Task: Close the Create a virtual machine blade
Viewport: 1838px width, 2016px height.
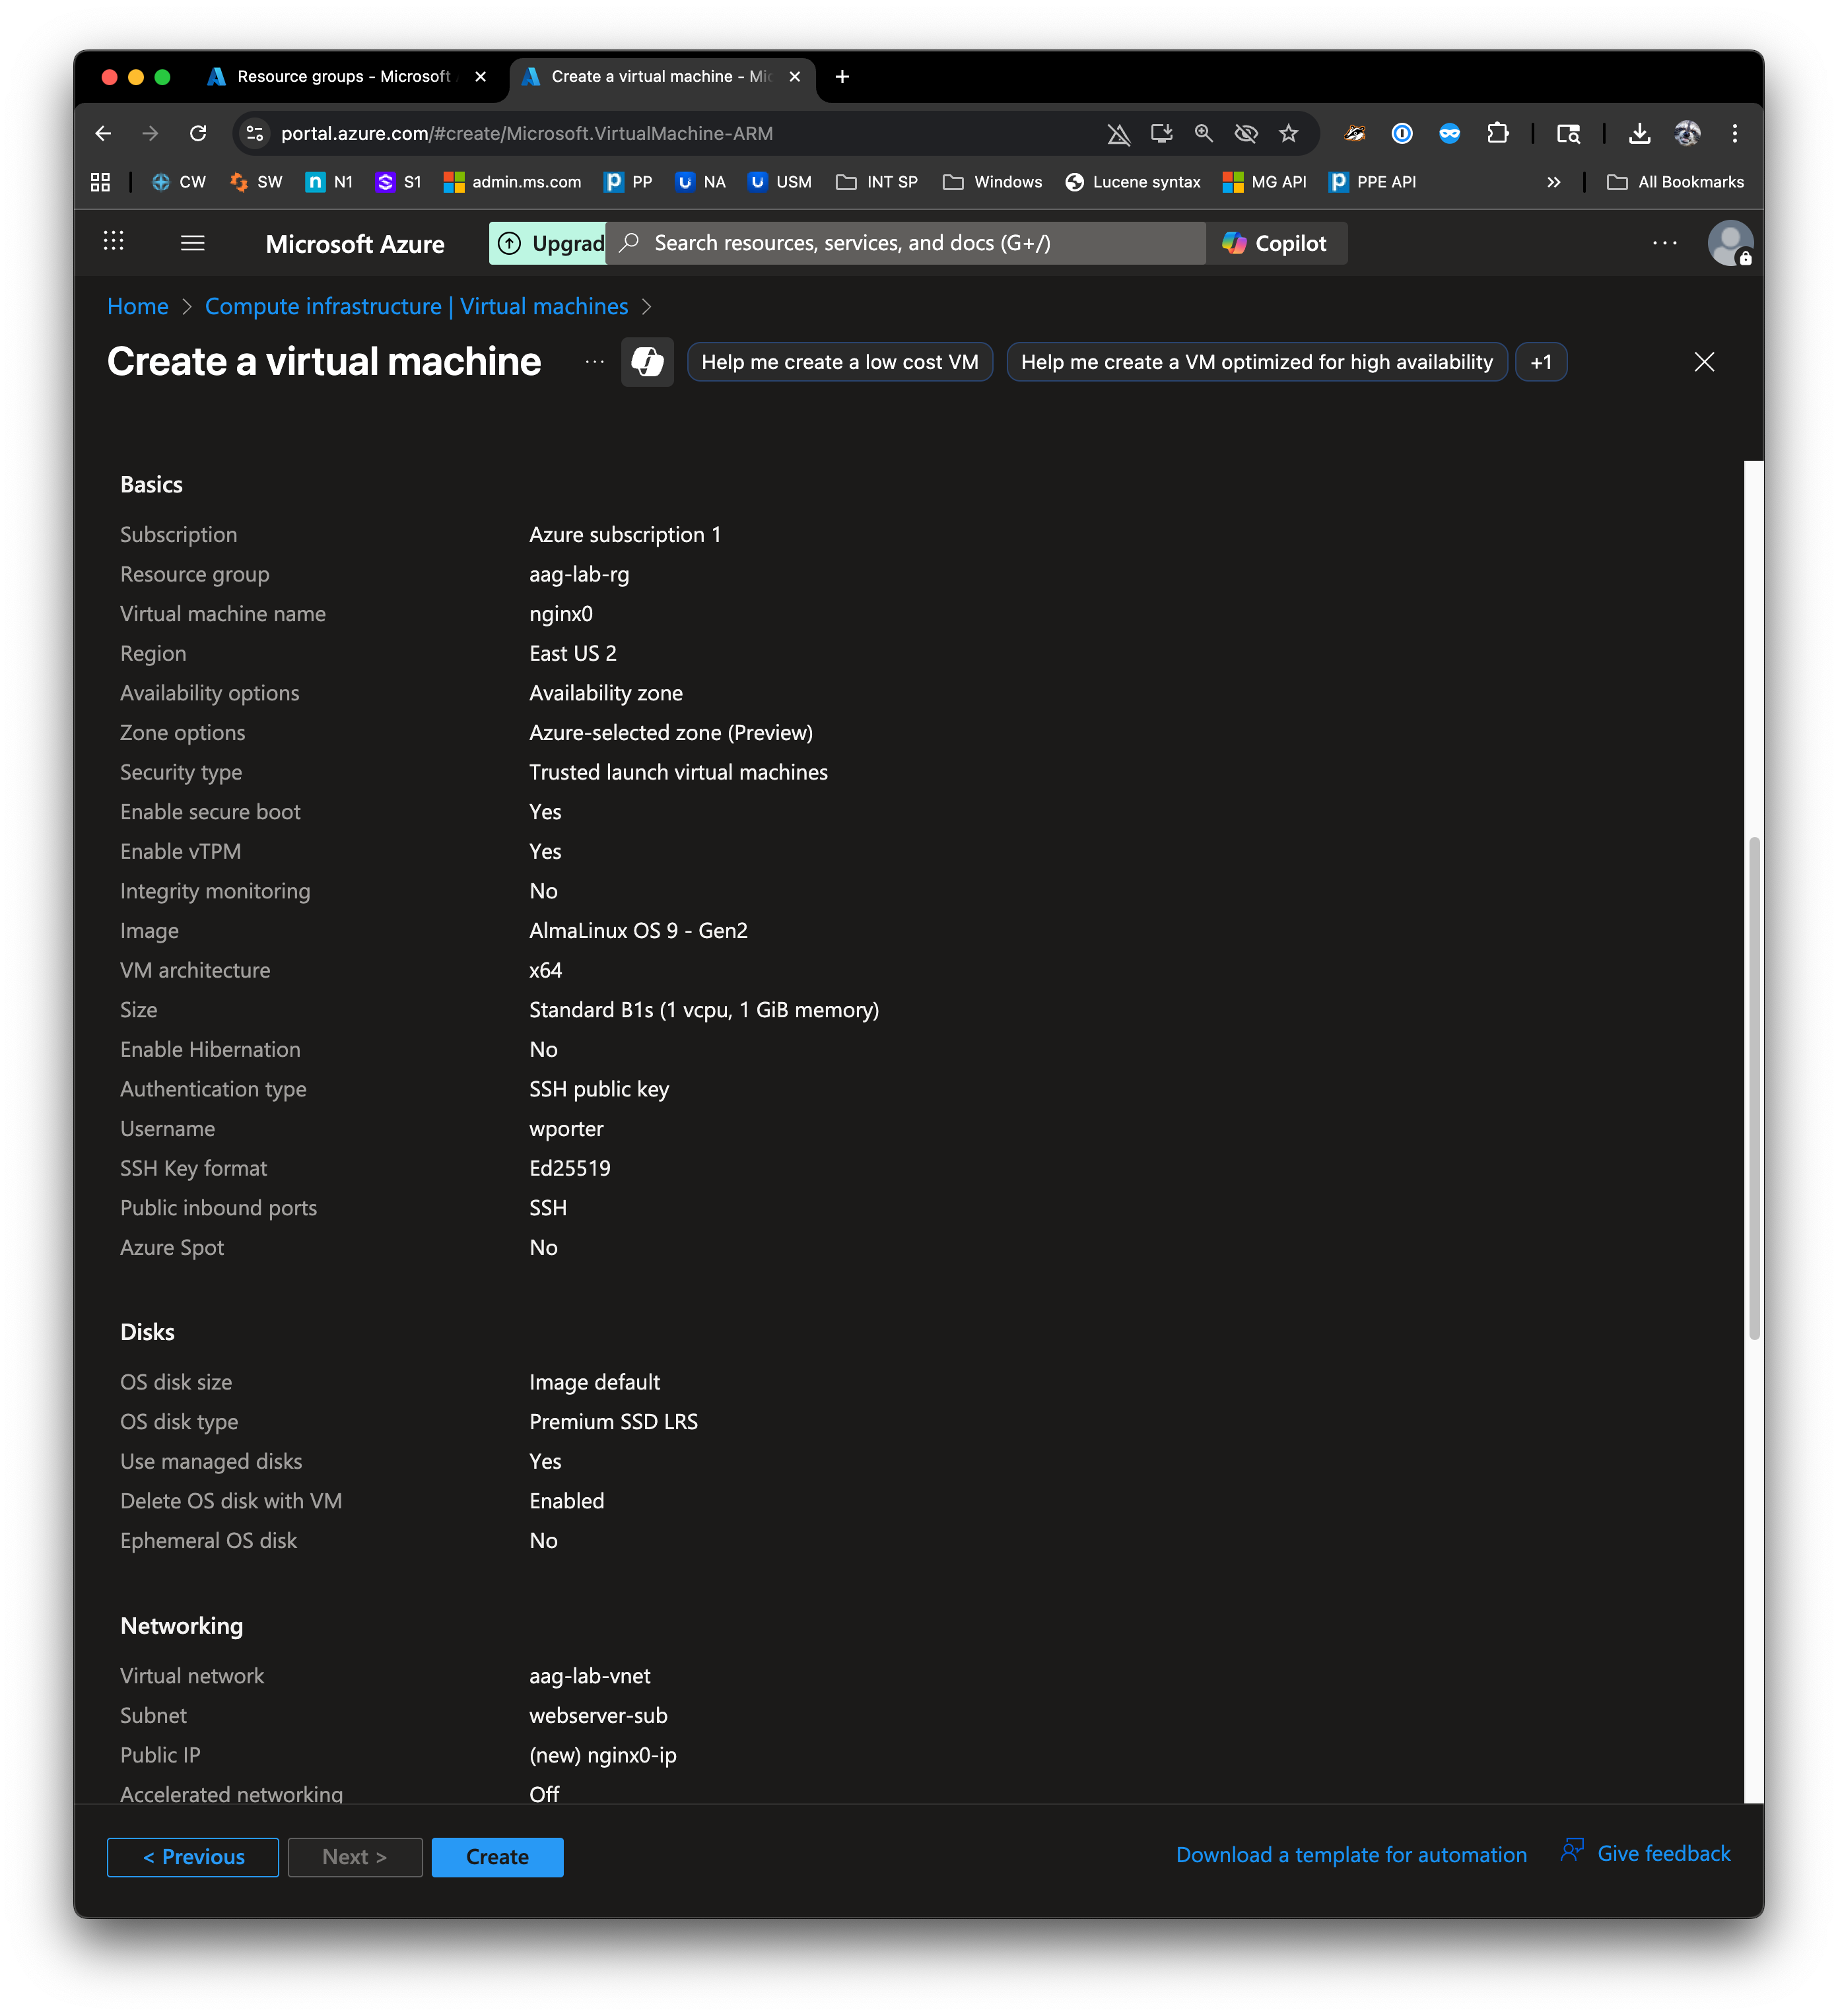Action: click(x=1704, y=362)
